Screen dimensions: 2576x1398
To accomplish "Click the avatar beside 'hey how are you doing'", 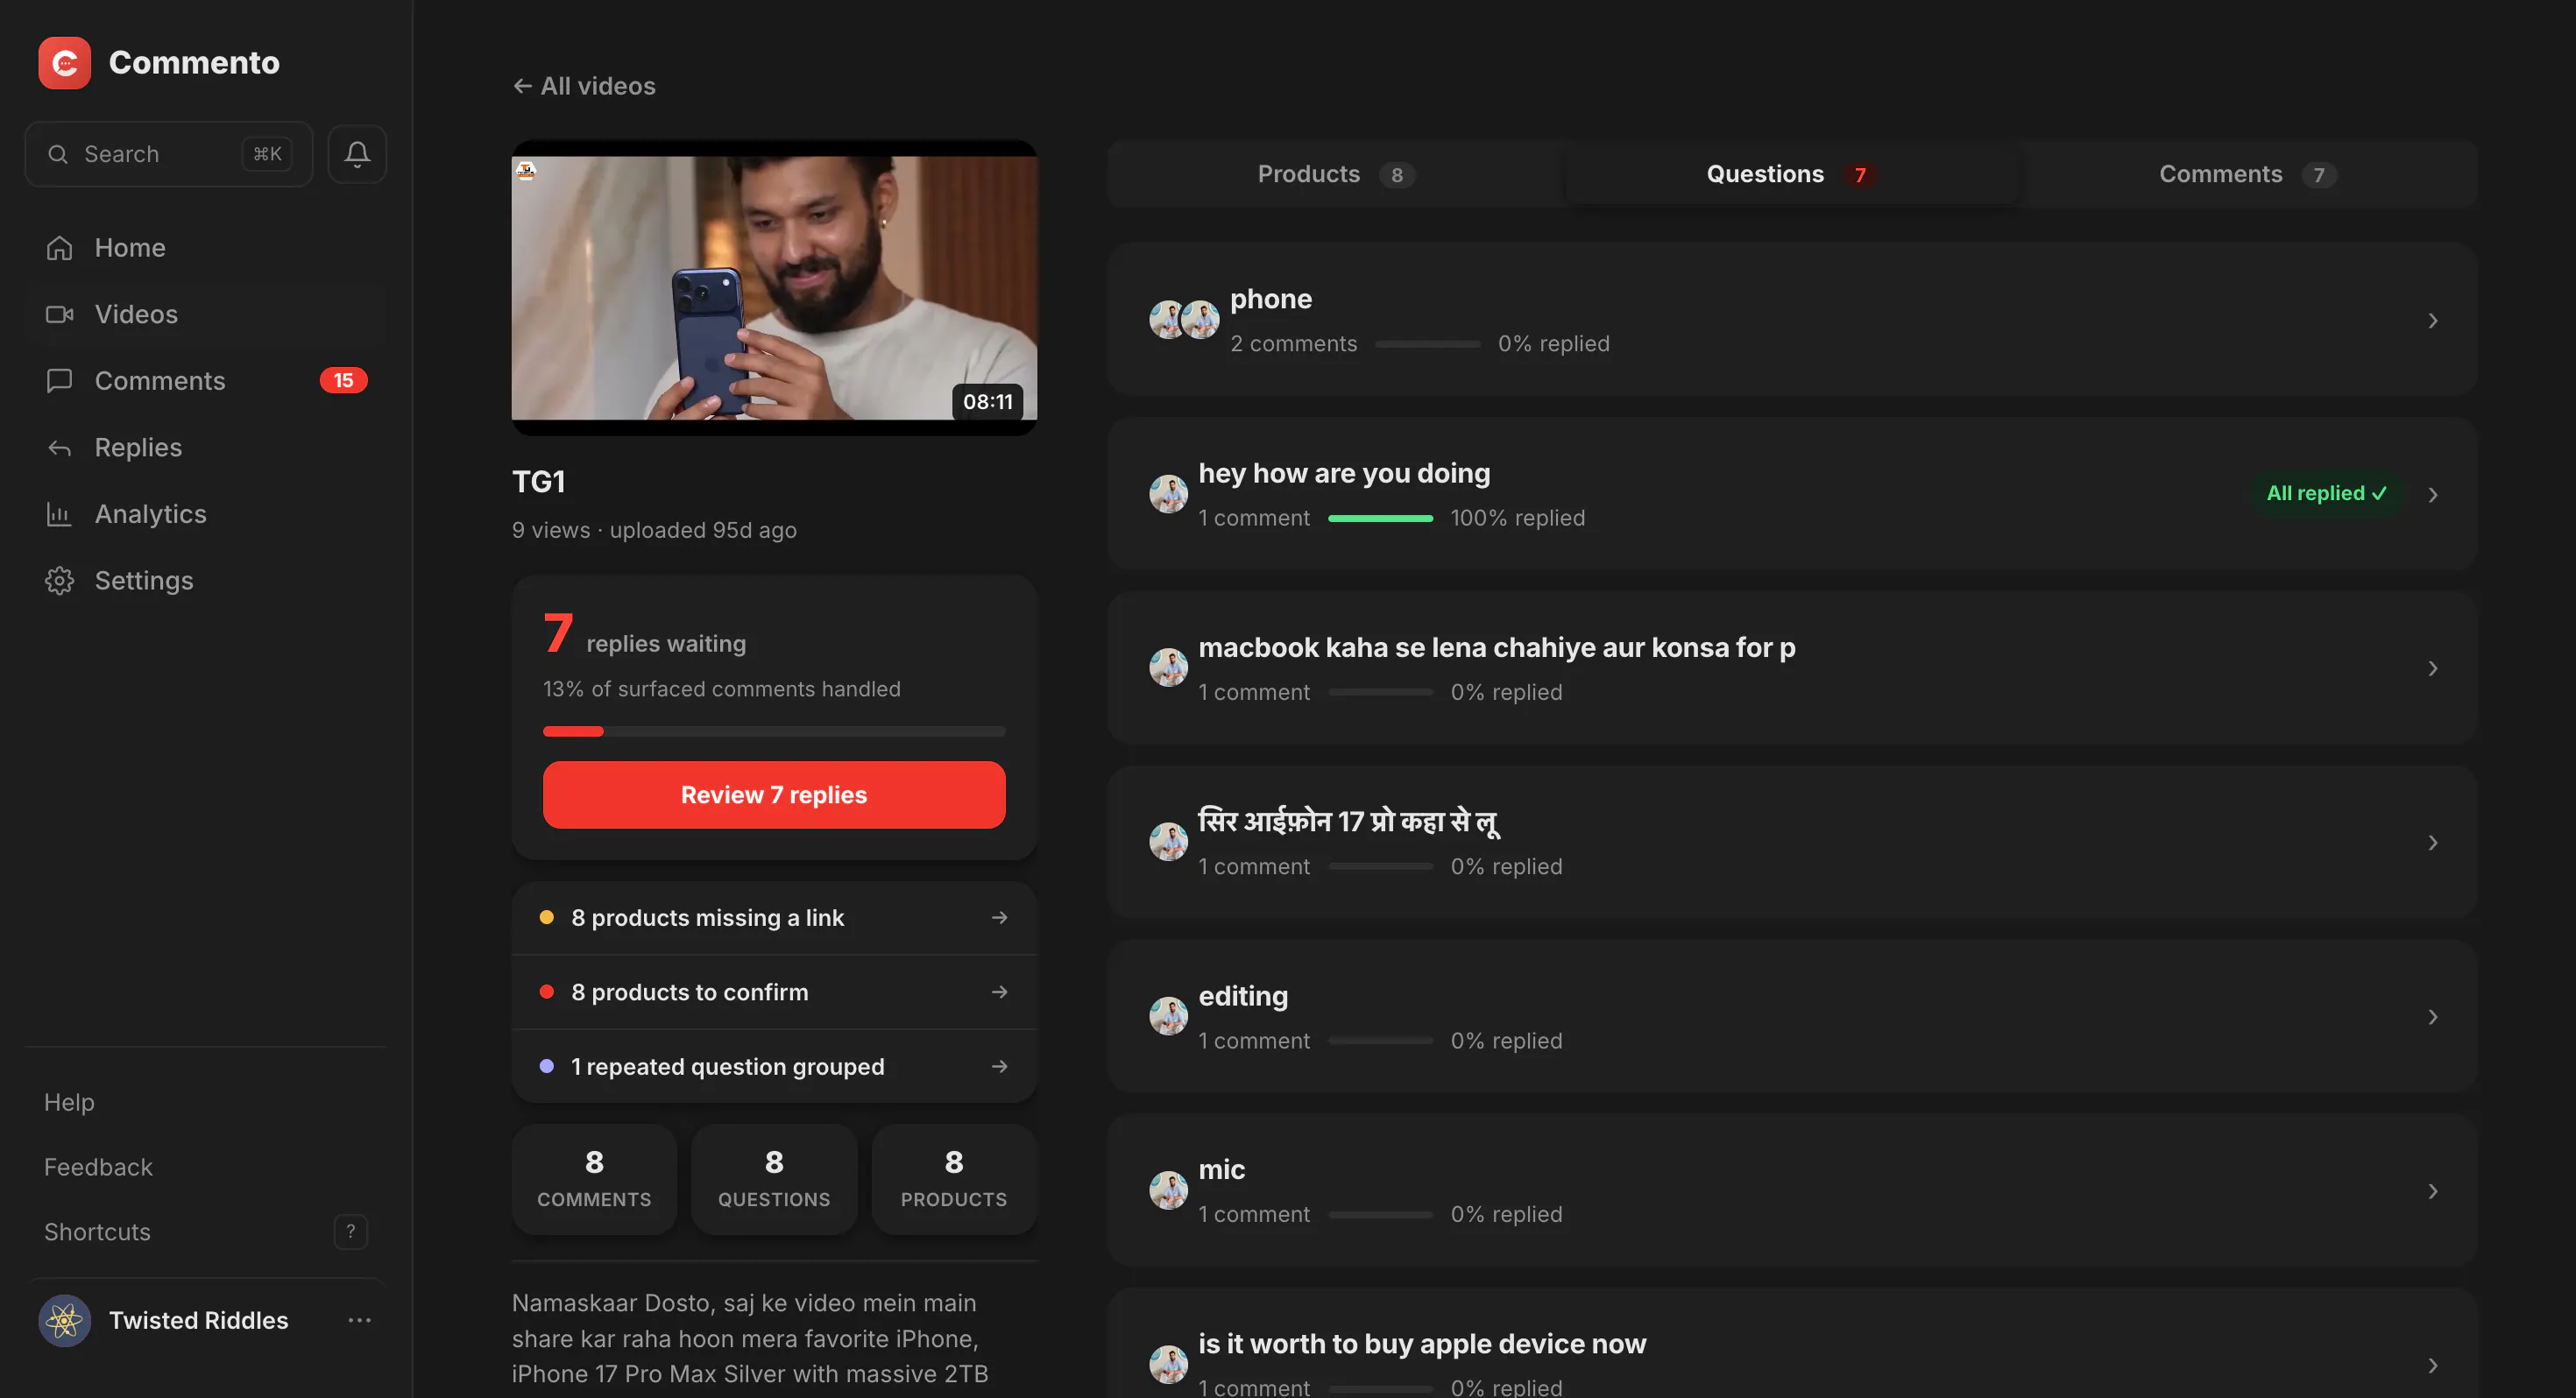I will click(1168, 494).
